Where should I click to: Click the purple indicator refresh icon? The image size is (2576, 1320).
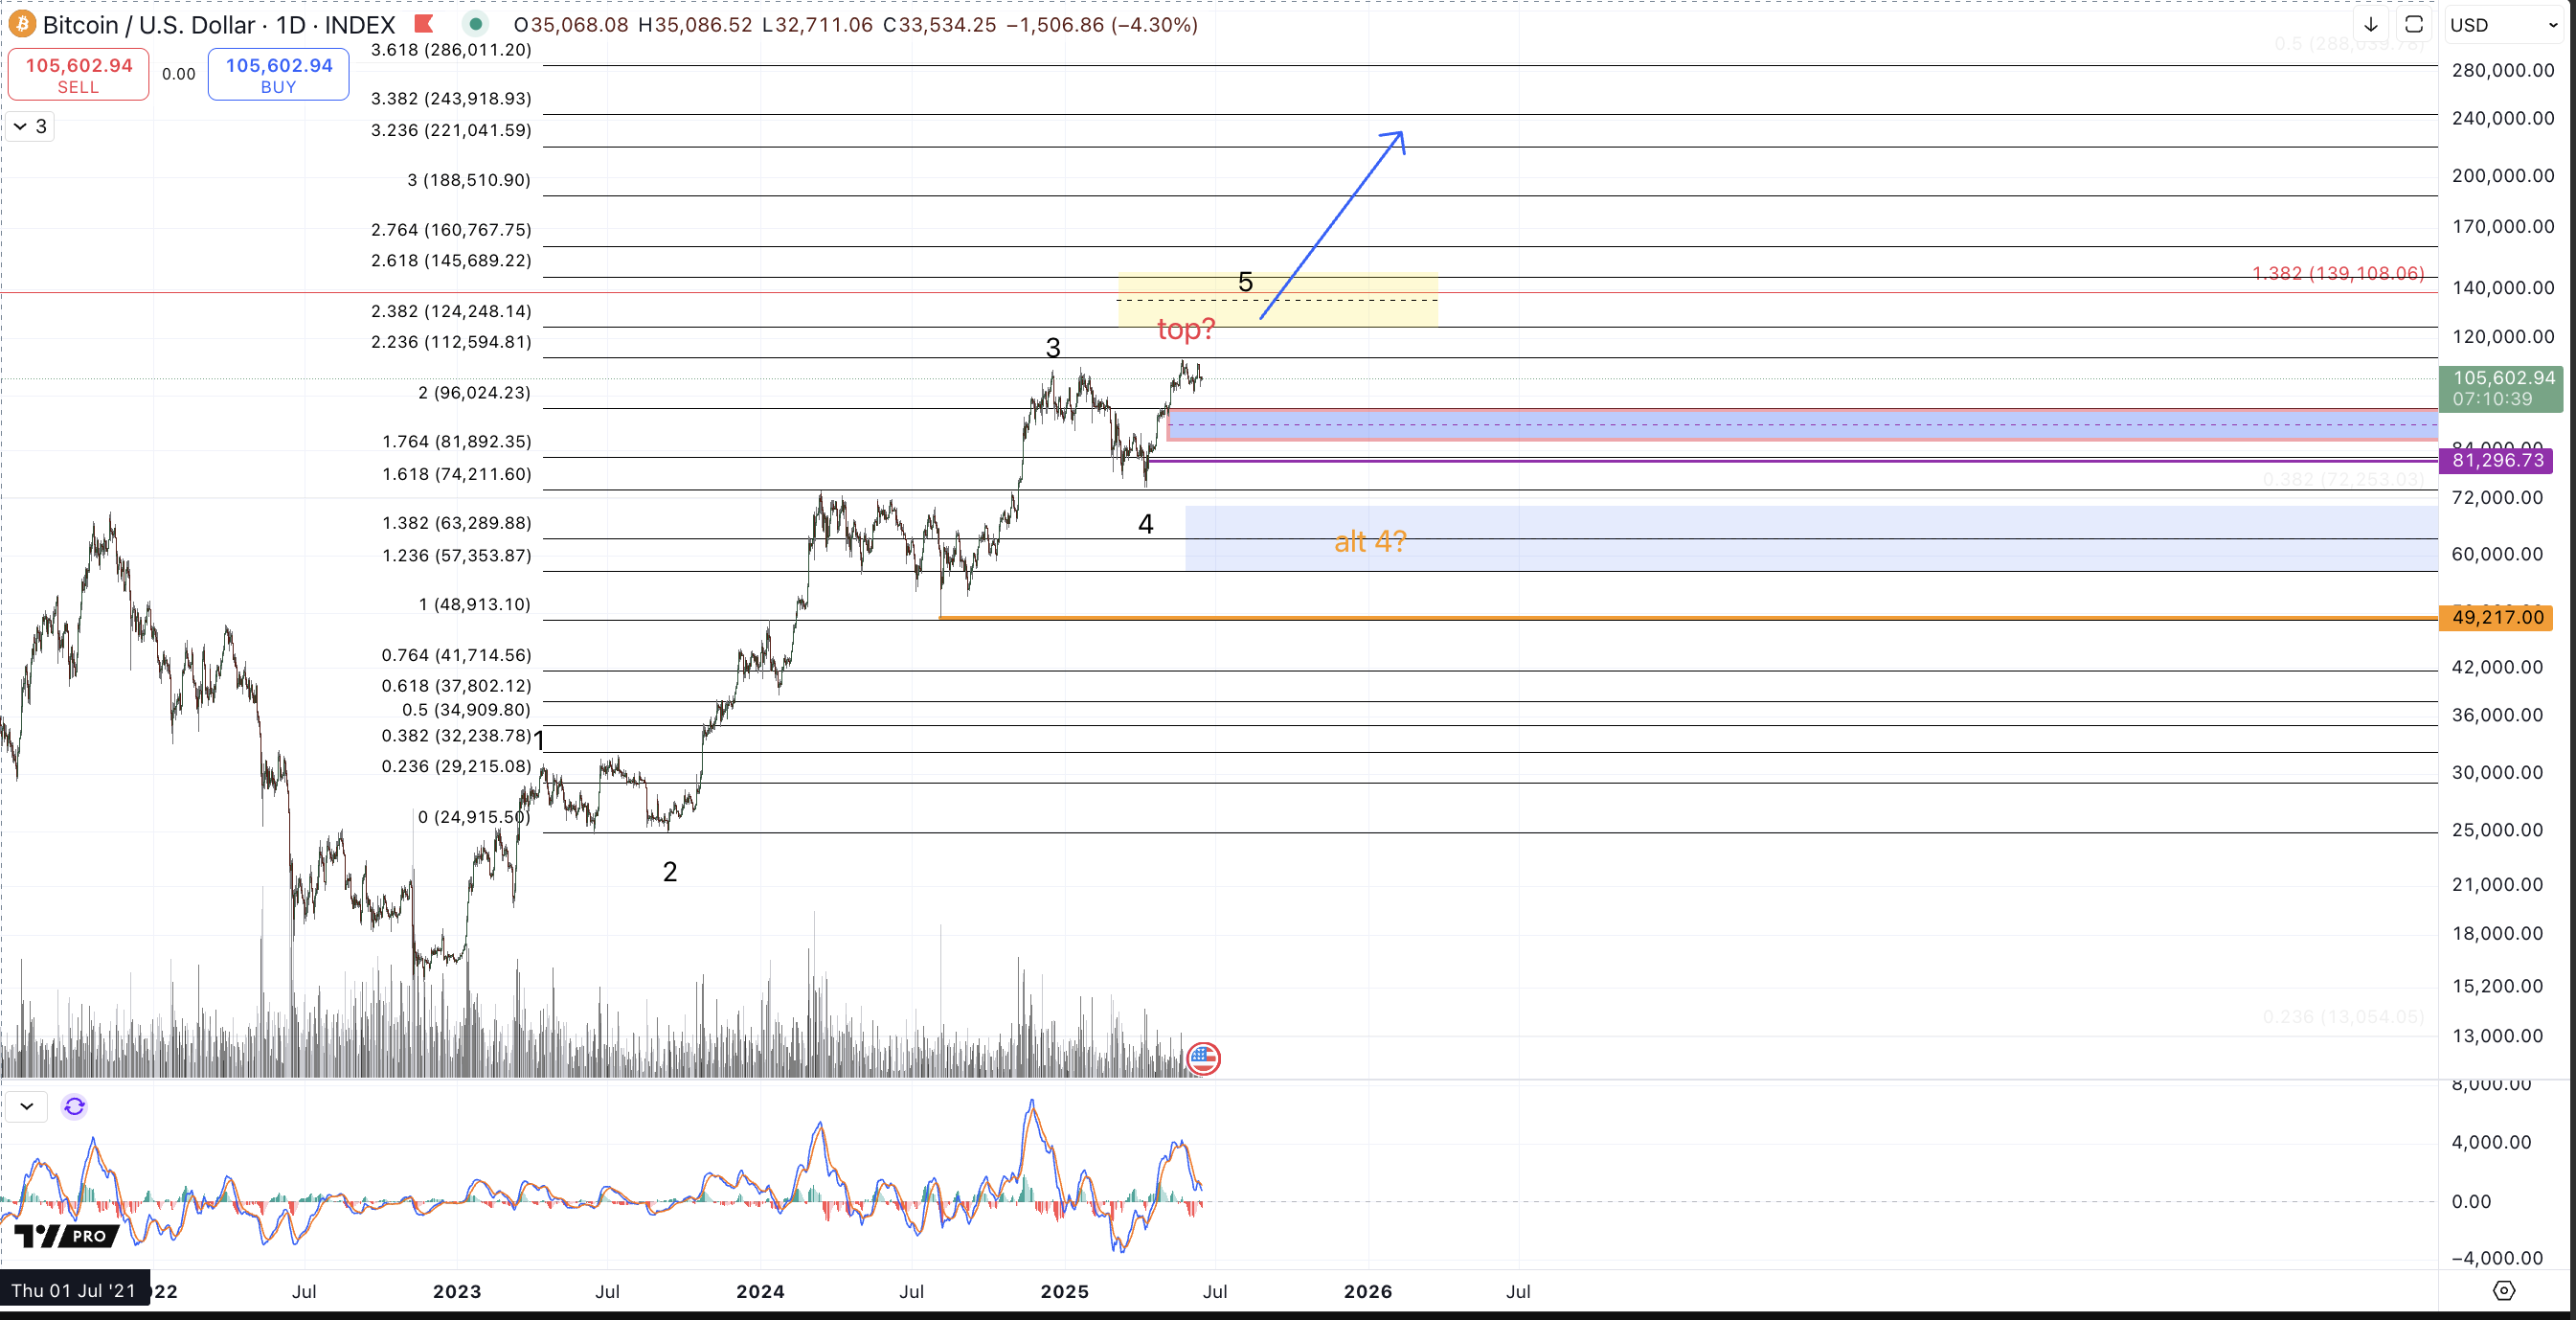click(x=74, y=1106)
